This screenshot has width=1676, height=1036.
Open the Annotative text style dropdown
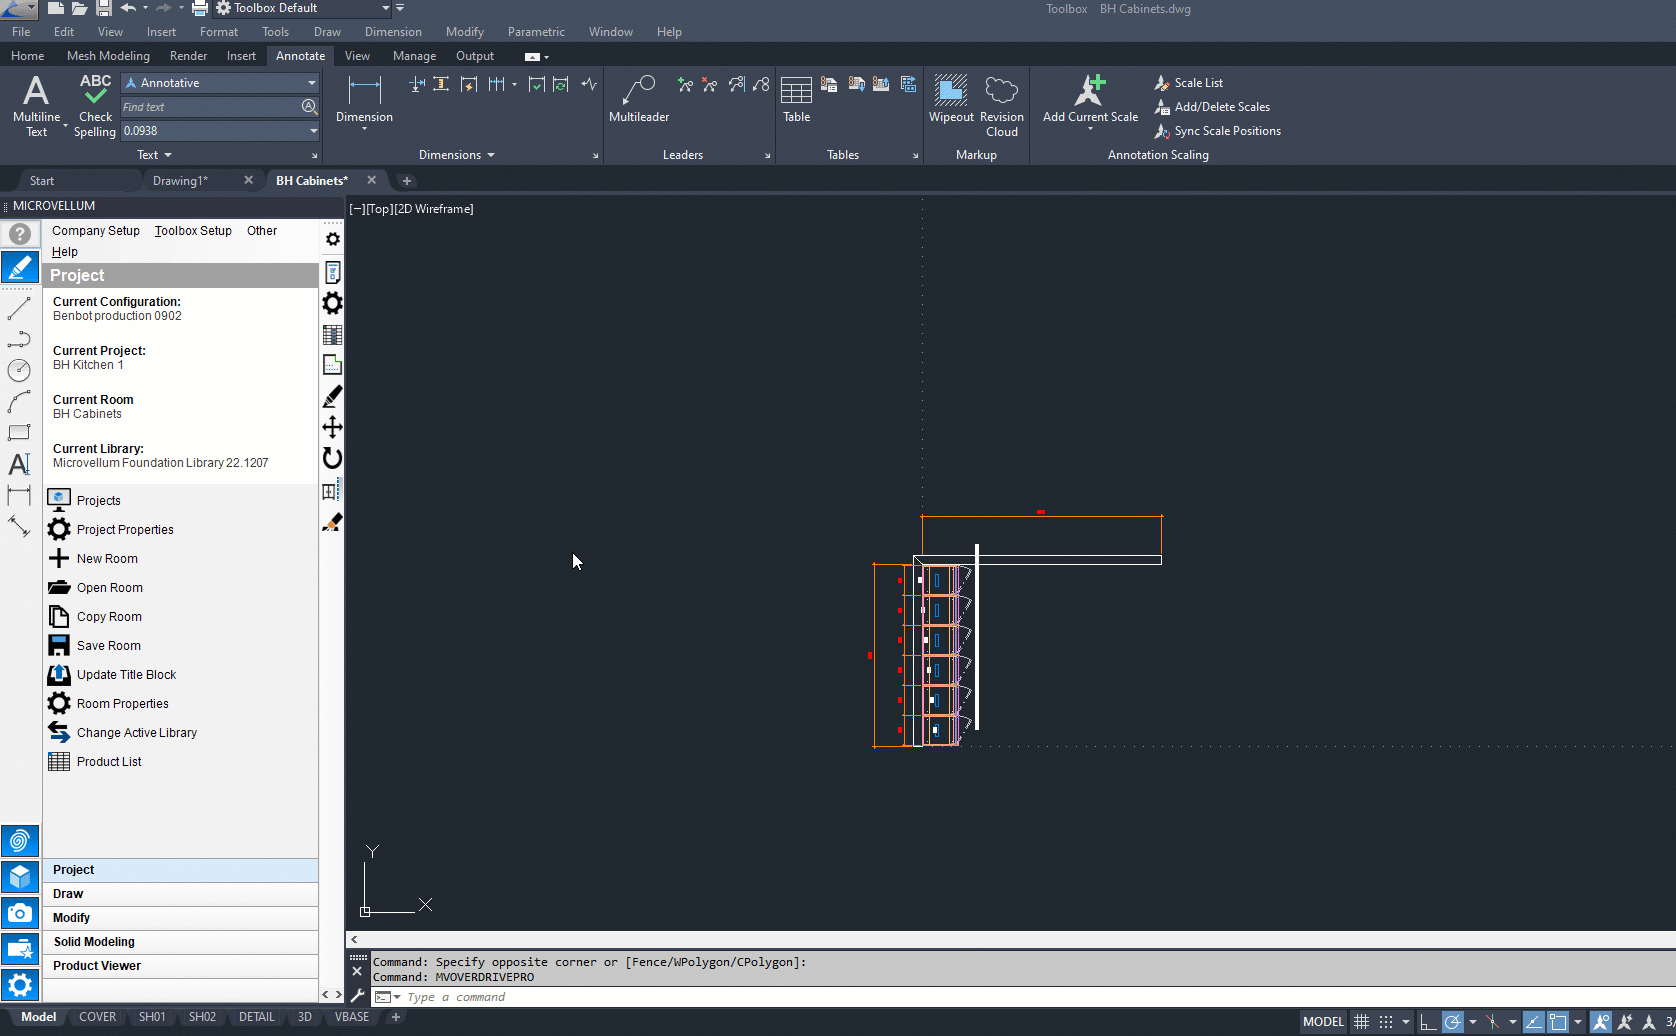[x=312, y=83]
